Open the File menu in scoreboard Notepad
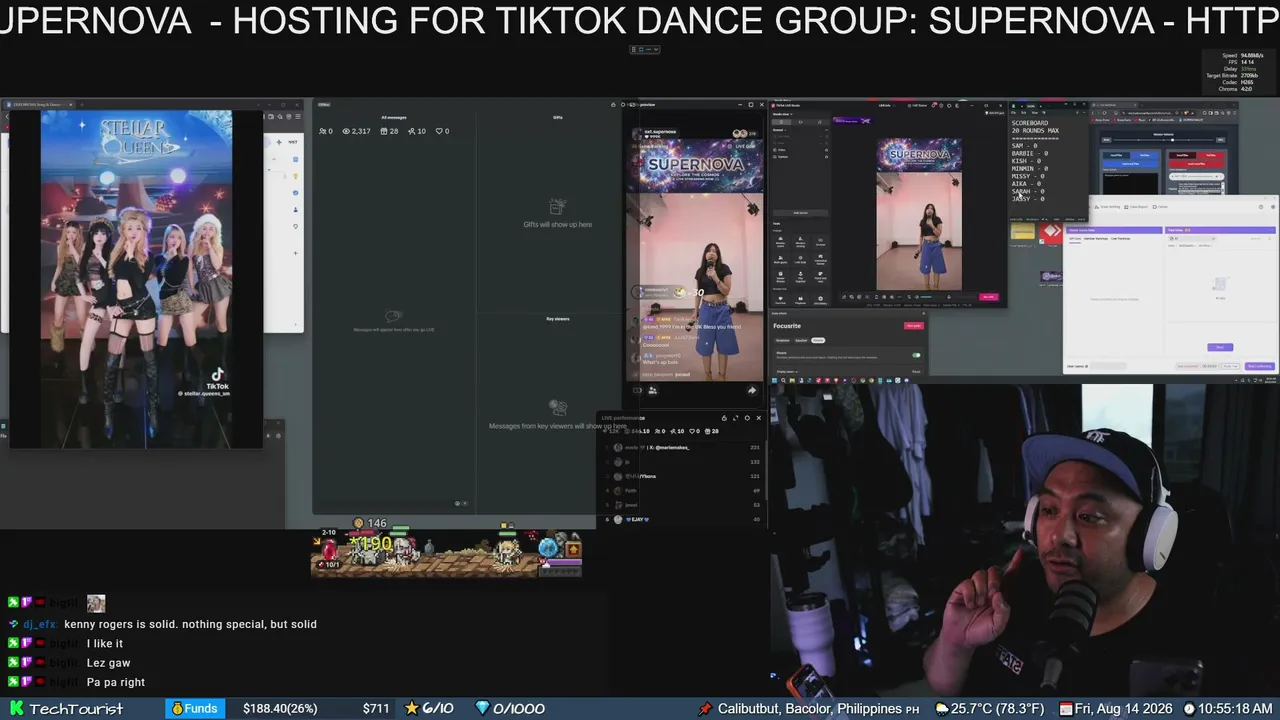 pyautogui.click(x=1015, y=113)
